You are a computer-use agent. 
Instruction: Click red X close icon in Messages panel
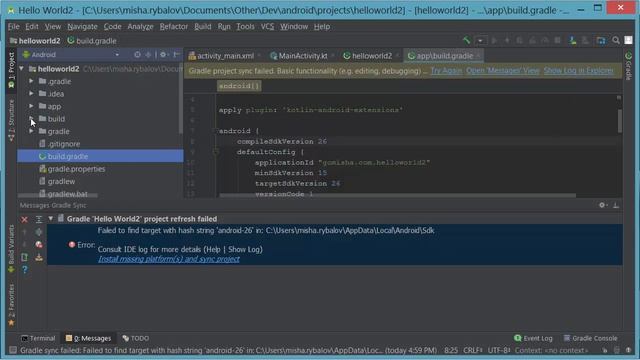click(24, 220)
